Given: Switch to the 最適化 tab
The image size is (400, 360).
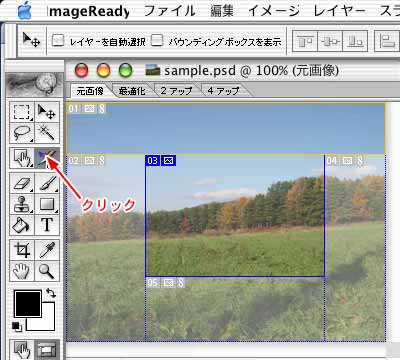Looking at the screenshot, I should tap(132, 91).
